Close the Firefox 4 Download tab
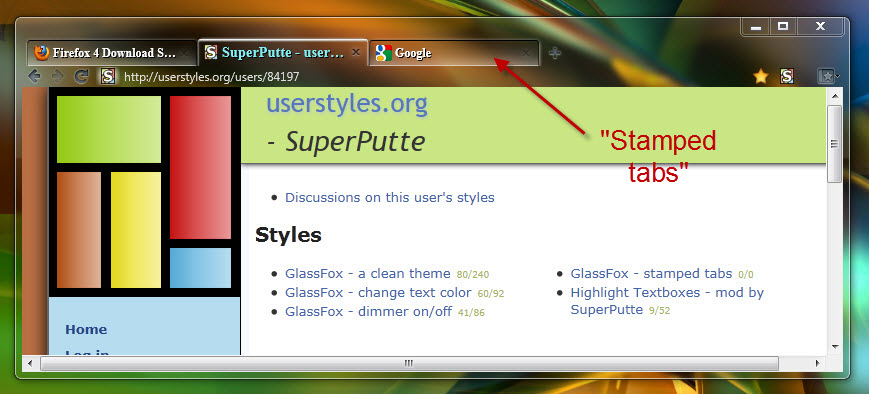 pos(185,53)
